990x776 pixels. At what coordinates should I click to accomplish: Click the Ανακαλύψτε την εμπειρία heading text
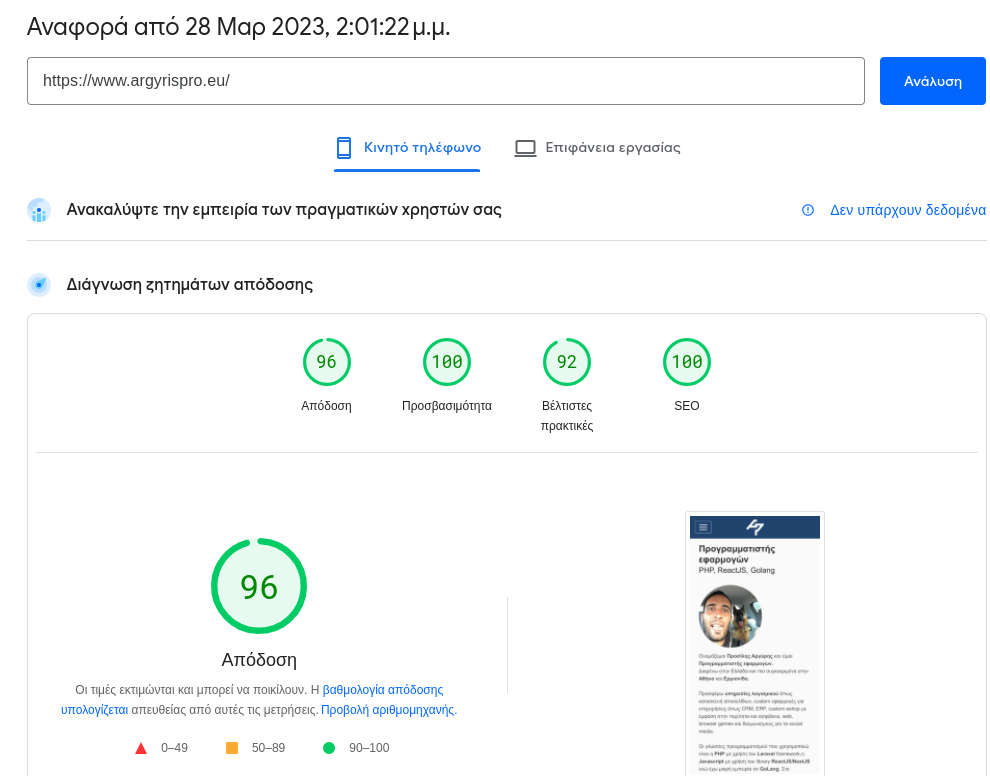point(284,210)
